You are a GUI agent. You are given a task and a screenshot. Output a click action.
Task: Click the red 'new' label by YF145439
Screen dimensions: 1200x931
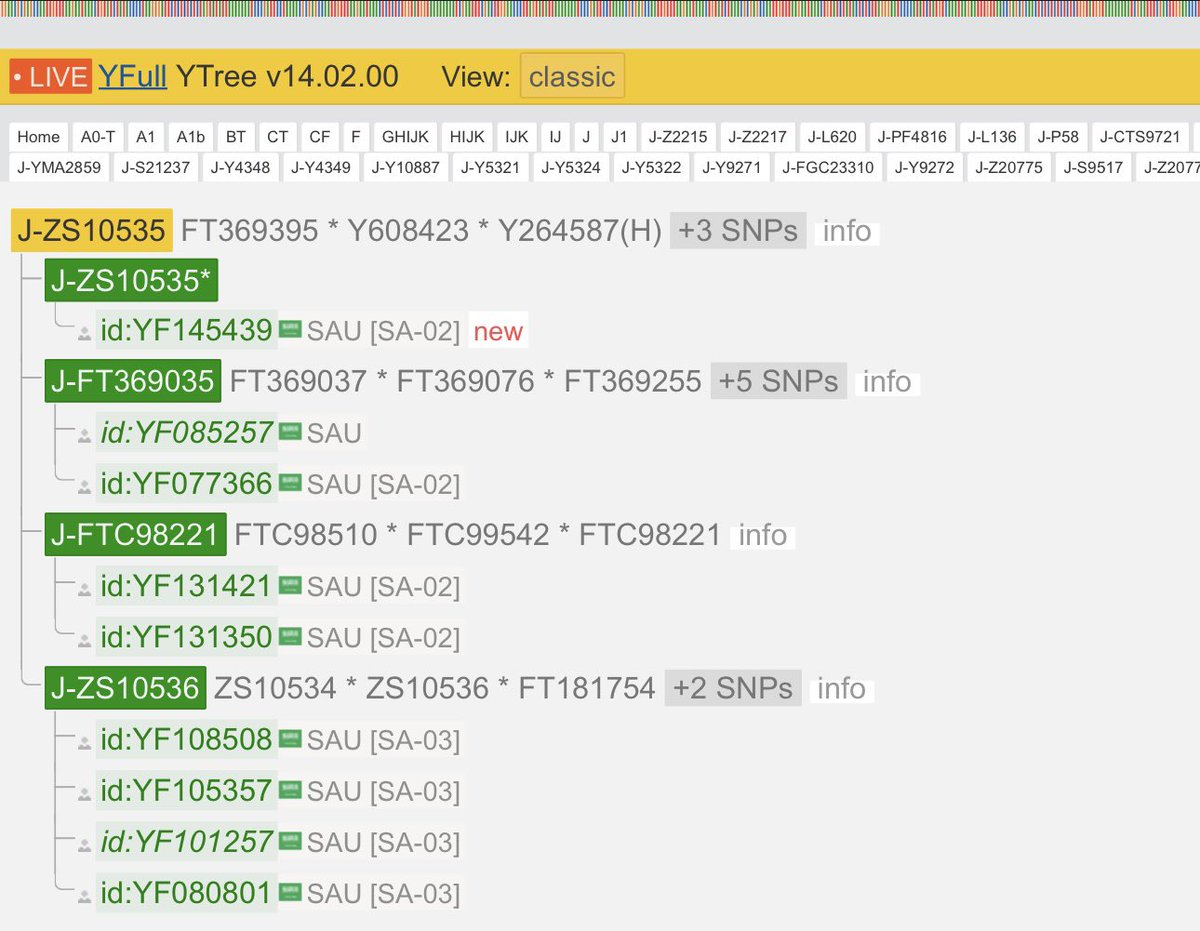[x=498, y=332]
